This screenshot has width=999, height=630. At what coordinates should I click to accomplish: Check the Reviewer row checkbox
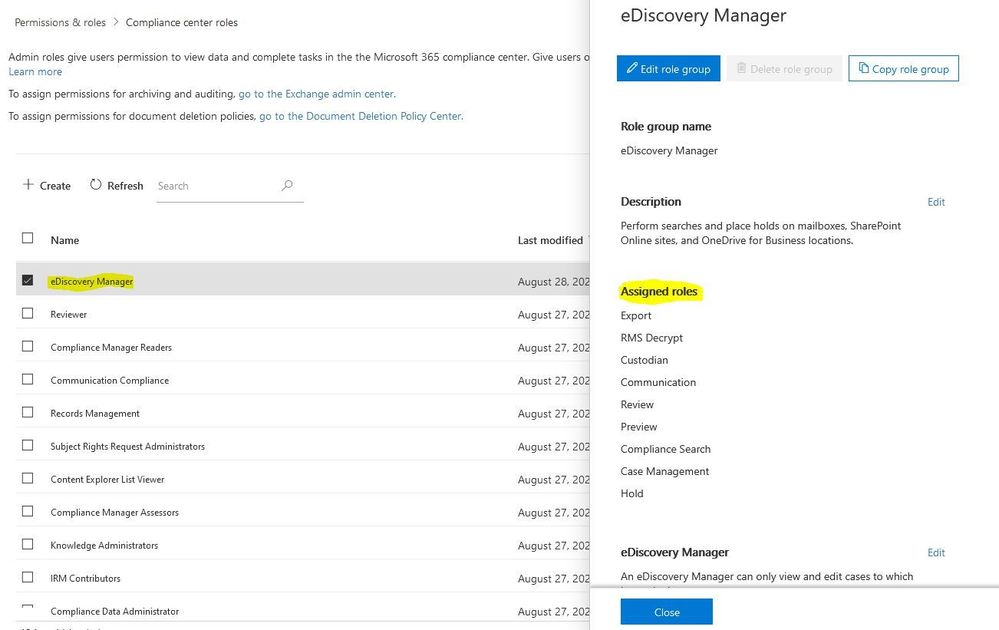coord(27,313)
